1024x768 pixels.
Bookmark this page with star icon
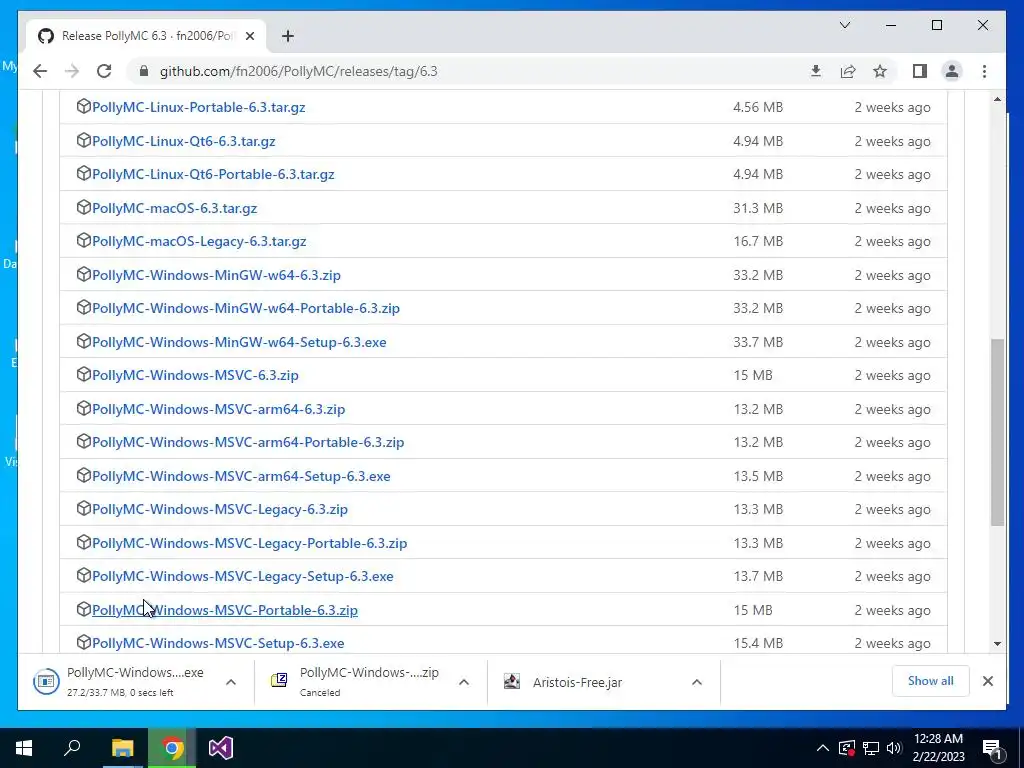[880, 71]
